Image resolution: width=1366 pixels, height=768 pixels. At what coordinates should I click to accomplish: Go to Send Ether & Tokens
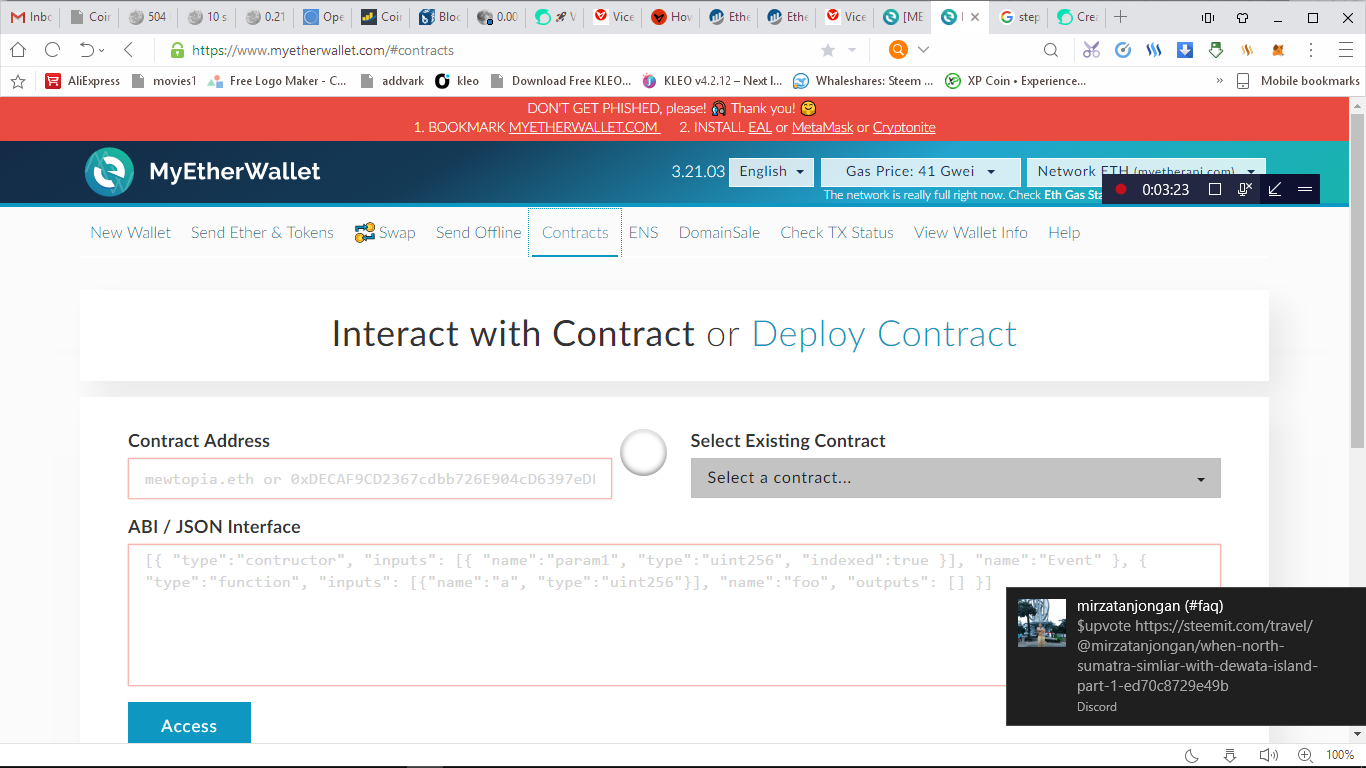click(x=262, y=232)
